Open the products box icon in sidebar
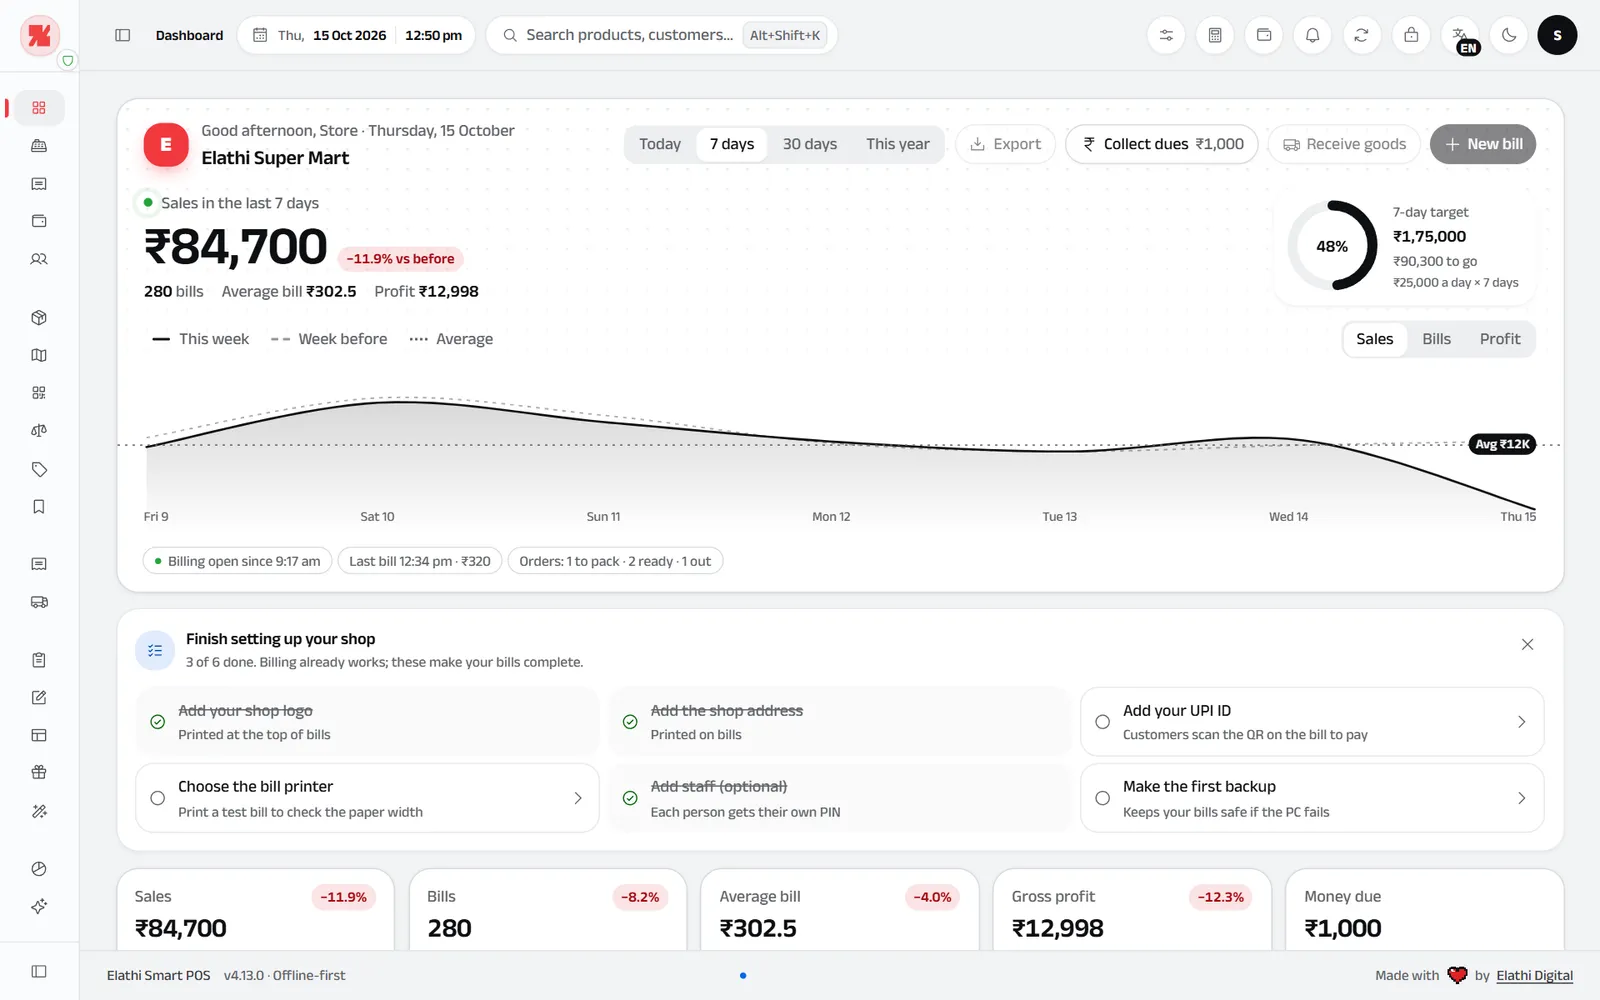Image resolution: width=1600 pixels, height=1000 pixels. point(39,318)
